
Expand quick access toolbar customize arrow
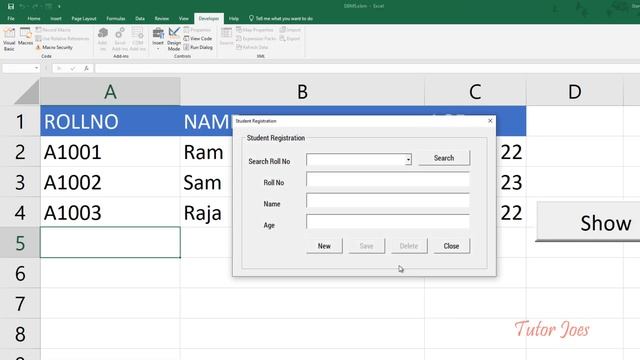coord(59,6)
